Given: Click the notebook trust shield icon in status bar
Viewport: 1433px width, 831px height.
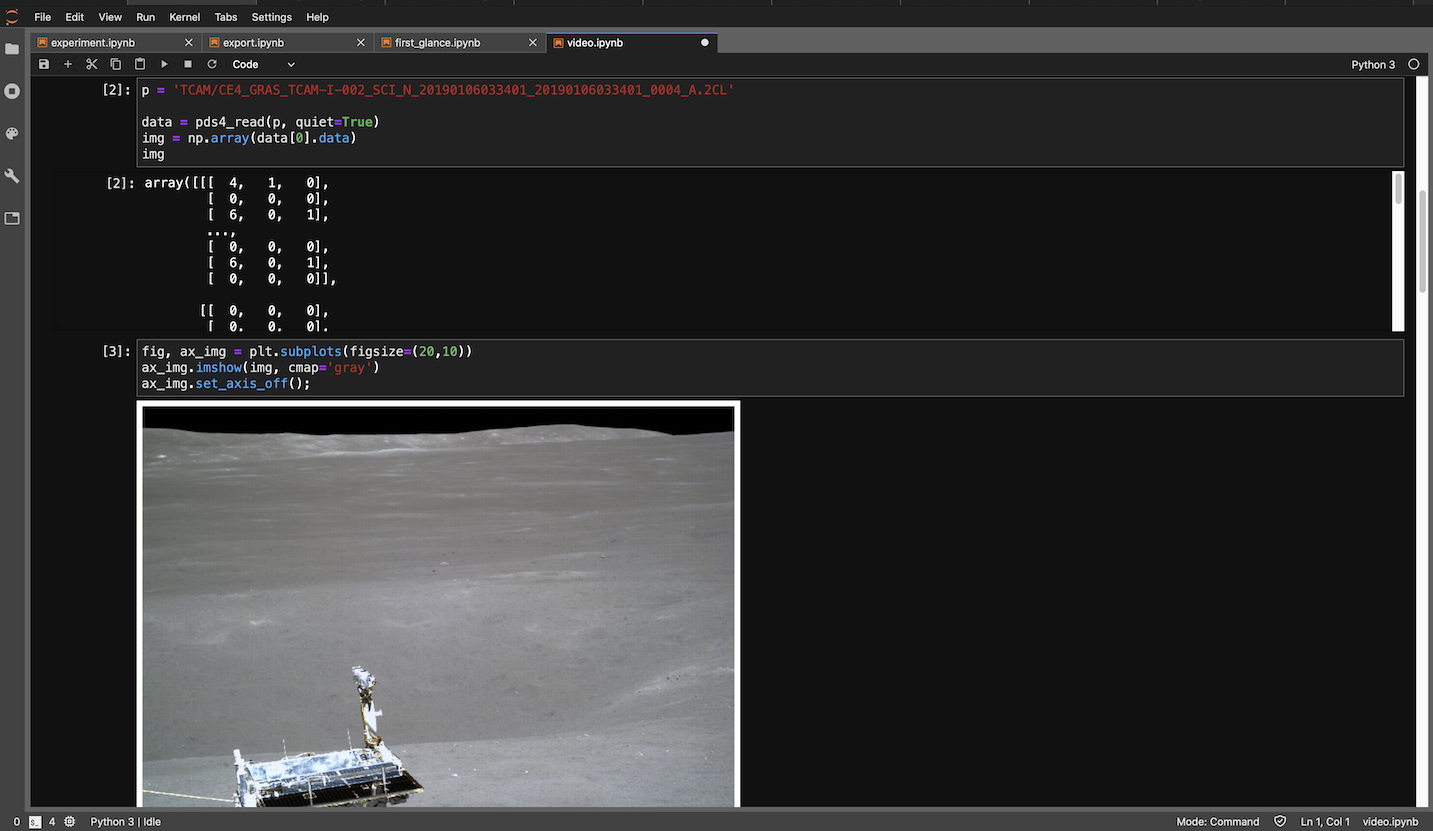Looking at the screenshot, I should point(1280,822).
